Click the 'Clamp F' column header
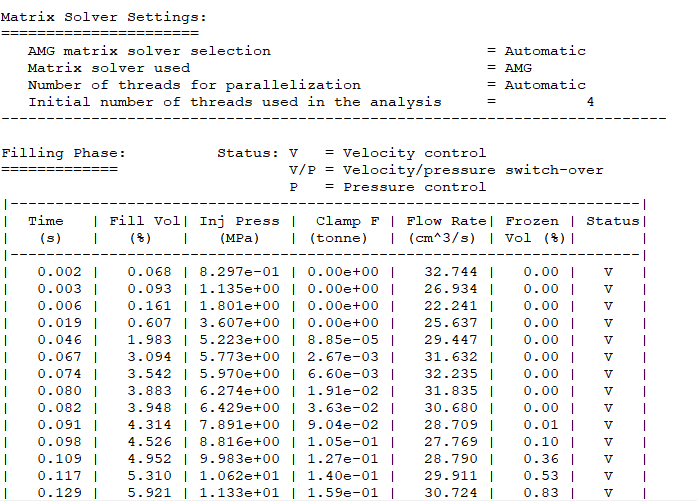This screenshot has height=501, width=698. click(348, 221)
